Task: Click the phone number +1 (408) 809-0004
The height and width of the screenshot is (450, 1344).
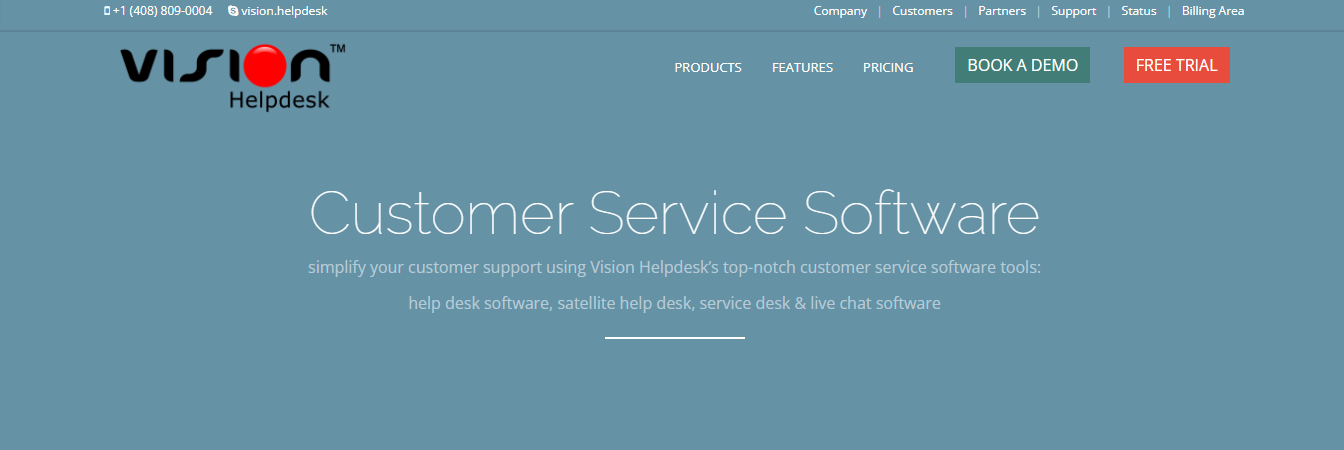Action: 162,11
